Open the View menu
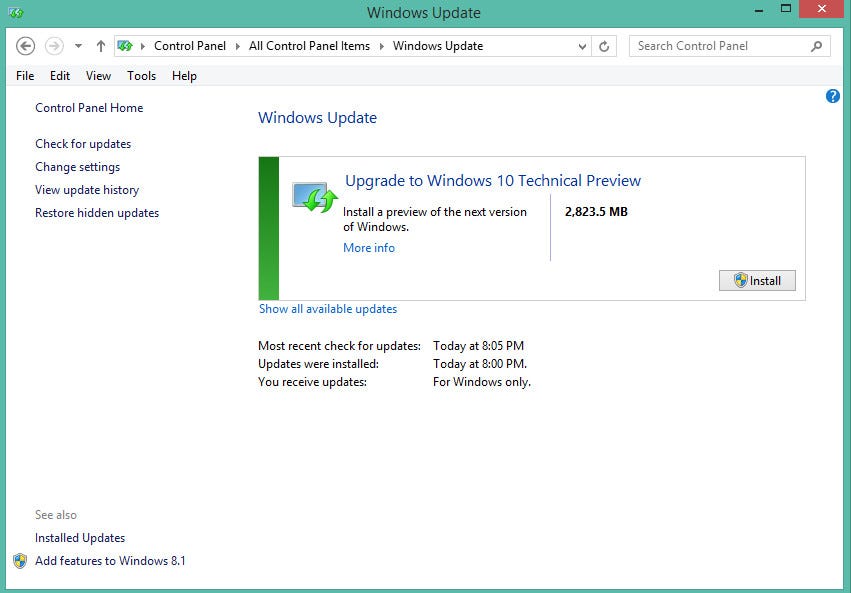 (x=97, y=75)
